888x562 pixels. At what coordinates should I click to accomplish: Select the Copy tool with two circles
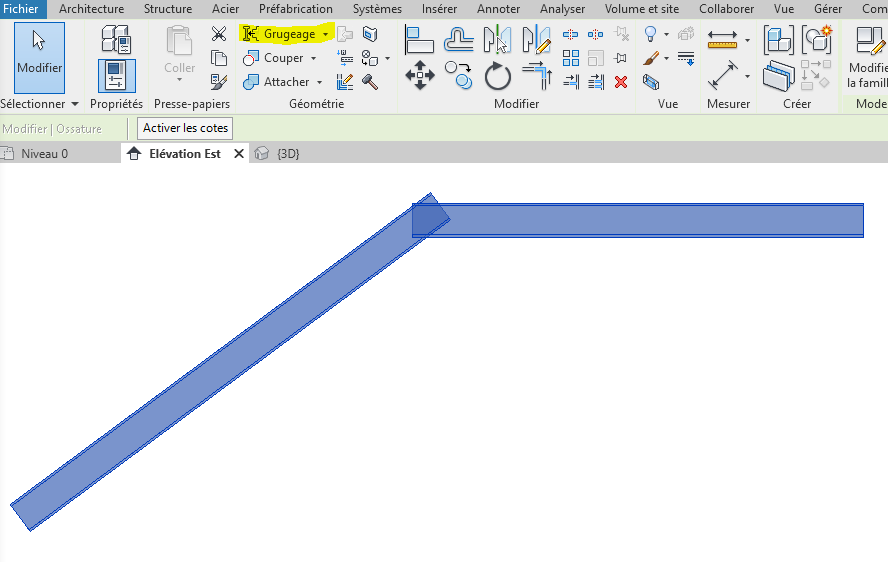[x=458, y=75]
